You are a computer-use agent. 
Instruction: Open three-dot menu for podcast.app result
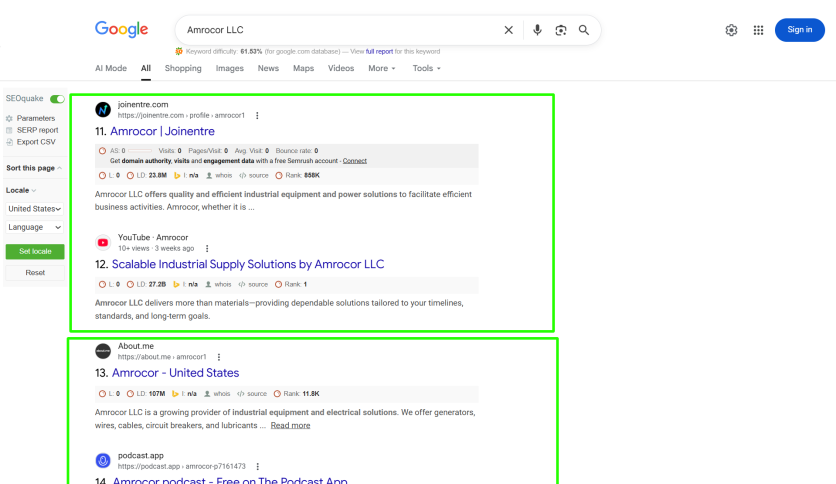(258, 466)
